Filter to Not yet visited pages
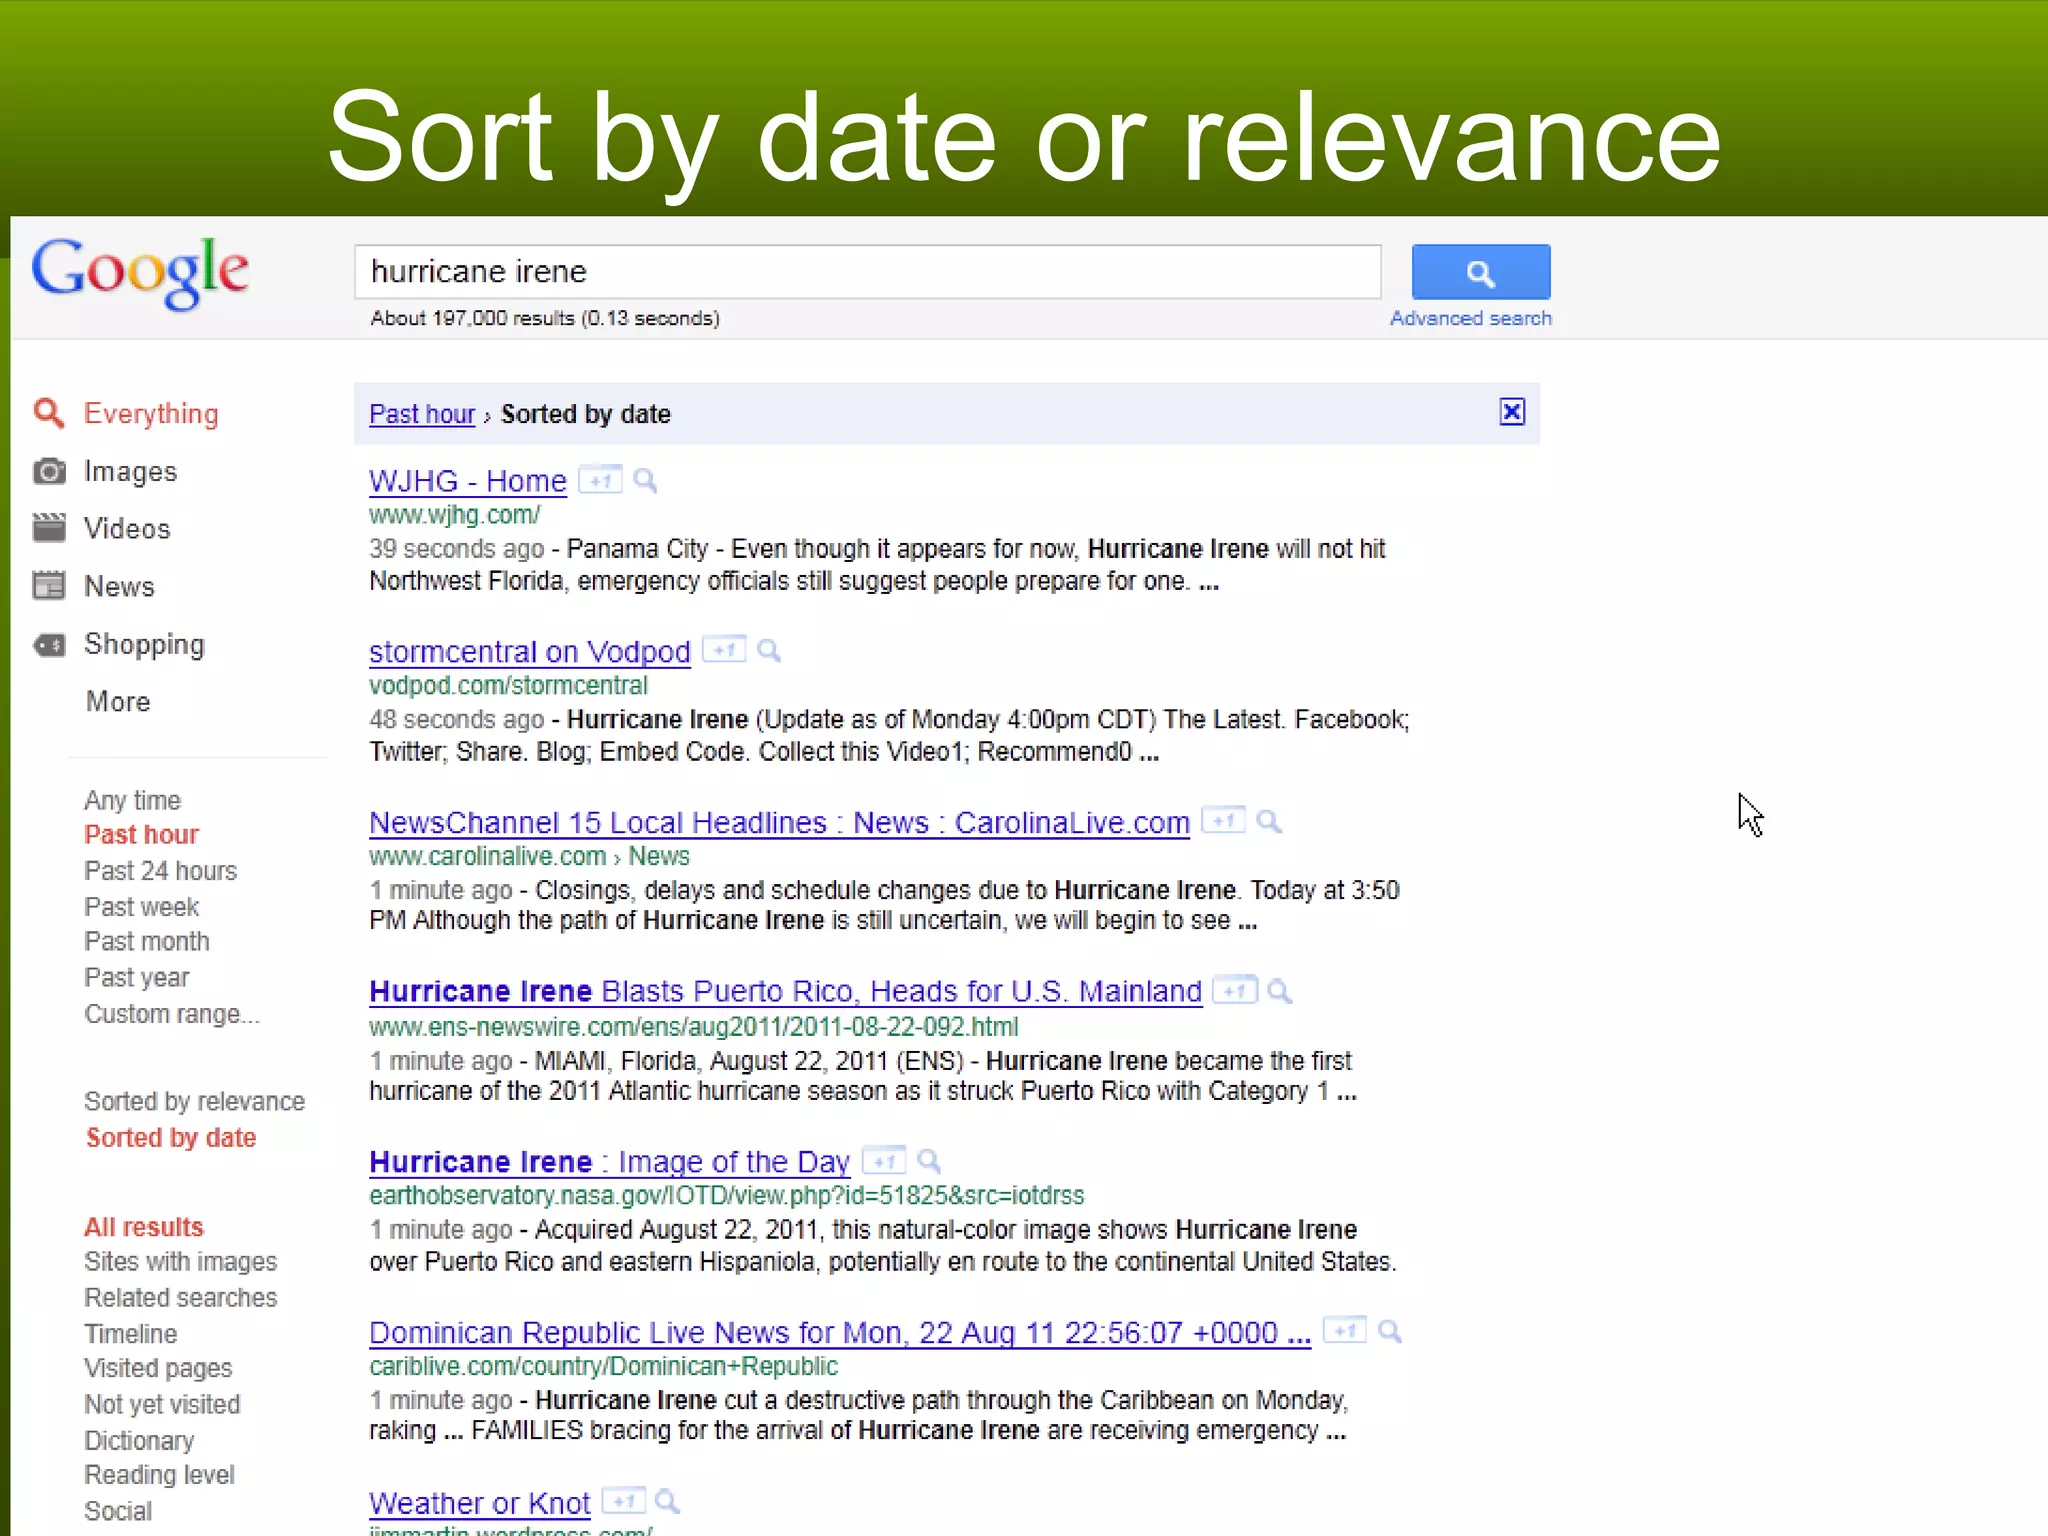The height and width of the screenshot is (1536, 2048). tap(162, 1405)
